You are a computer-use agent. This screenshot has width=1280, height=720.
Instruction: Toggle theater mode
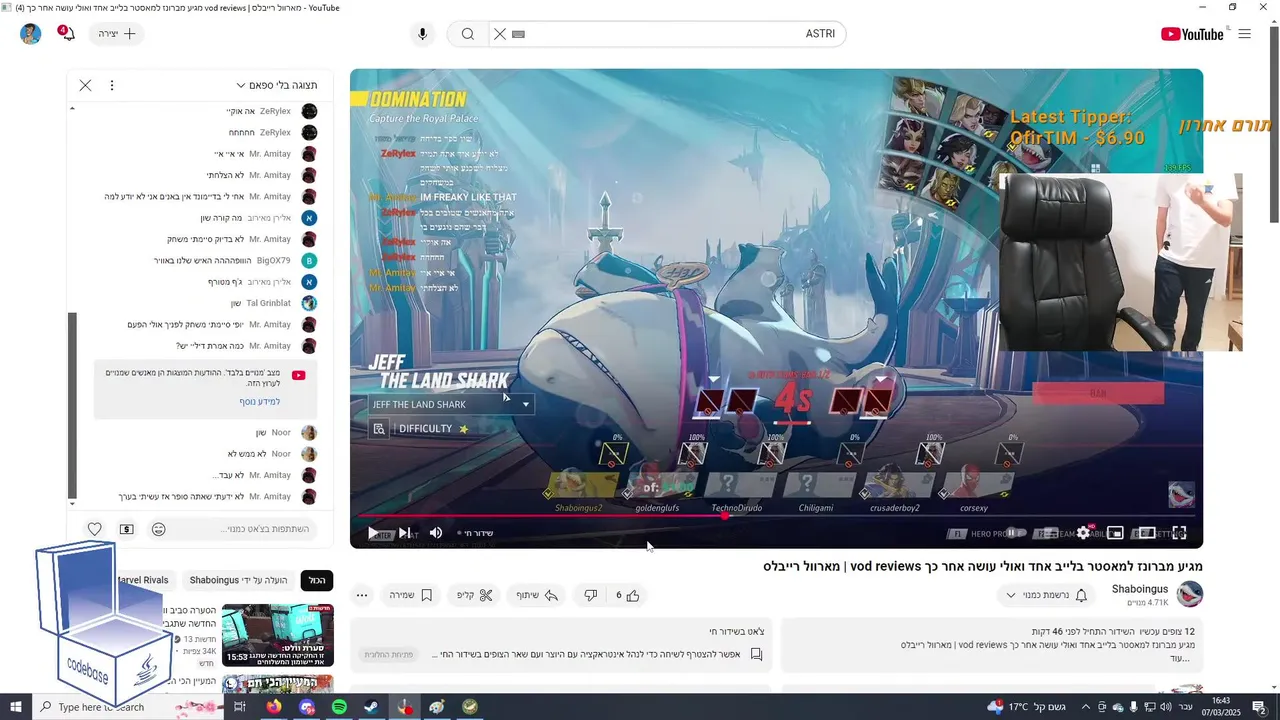point(1147,533)
